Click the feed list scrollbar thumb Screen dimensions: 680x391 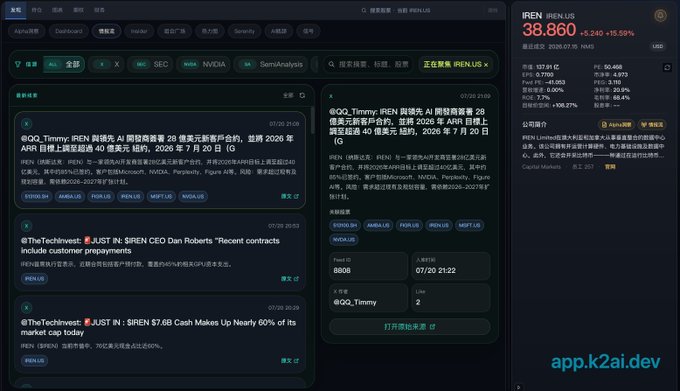click(312, 120)
